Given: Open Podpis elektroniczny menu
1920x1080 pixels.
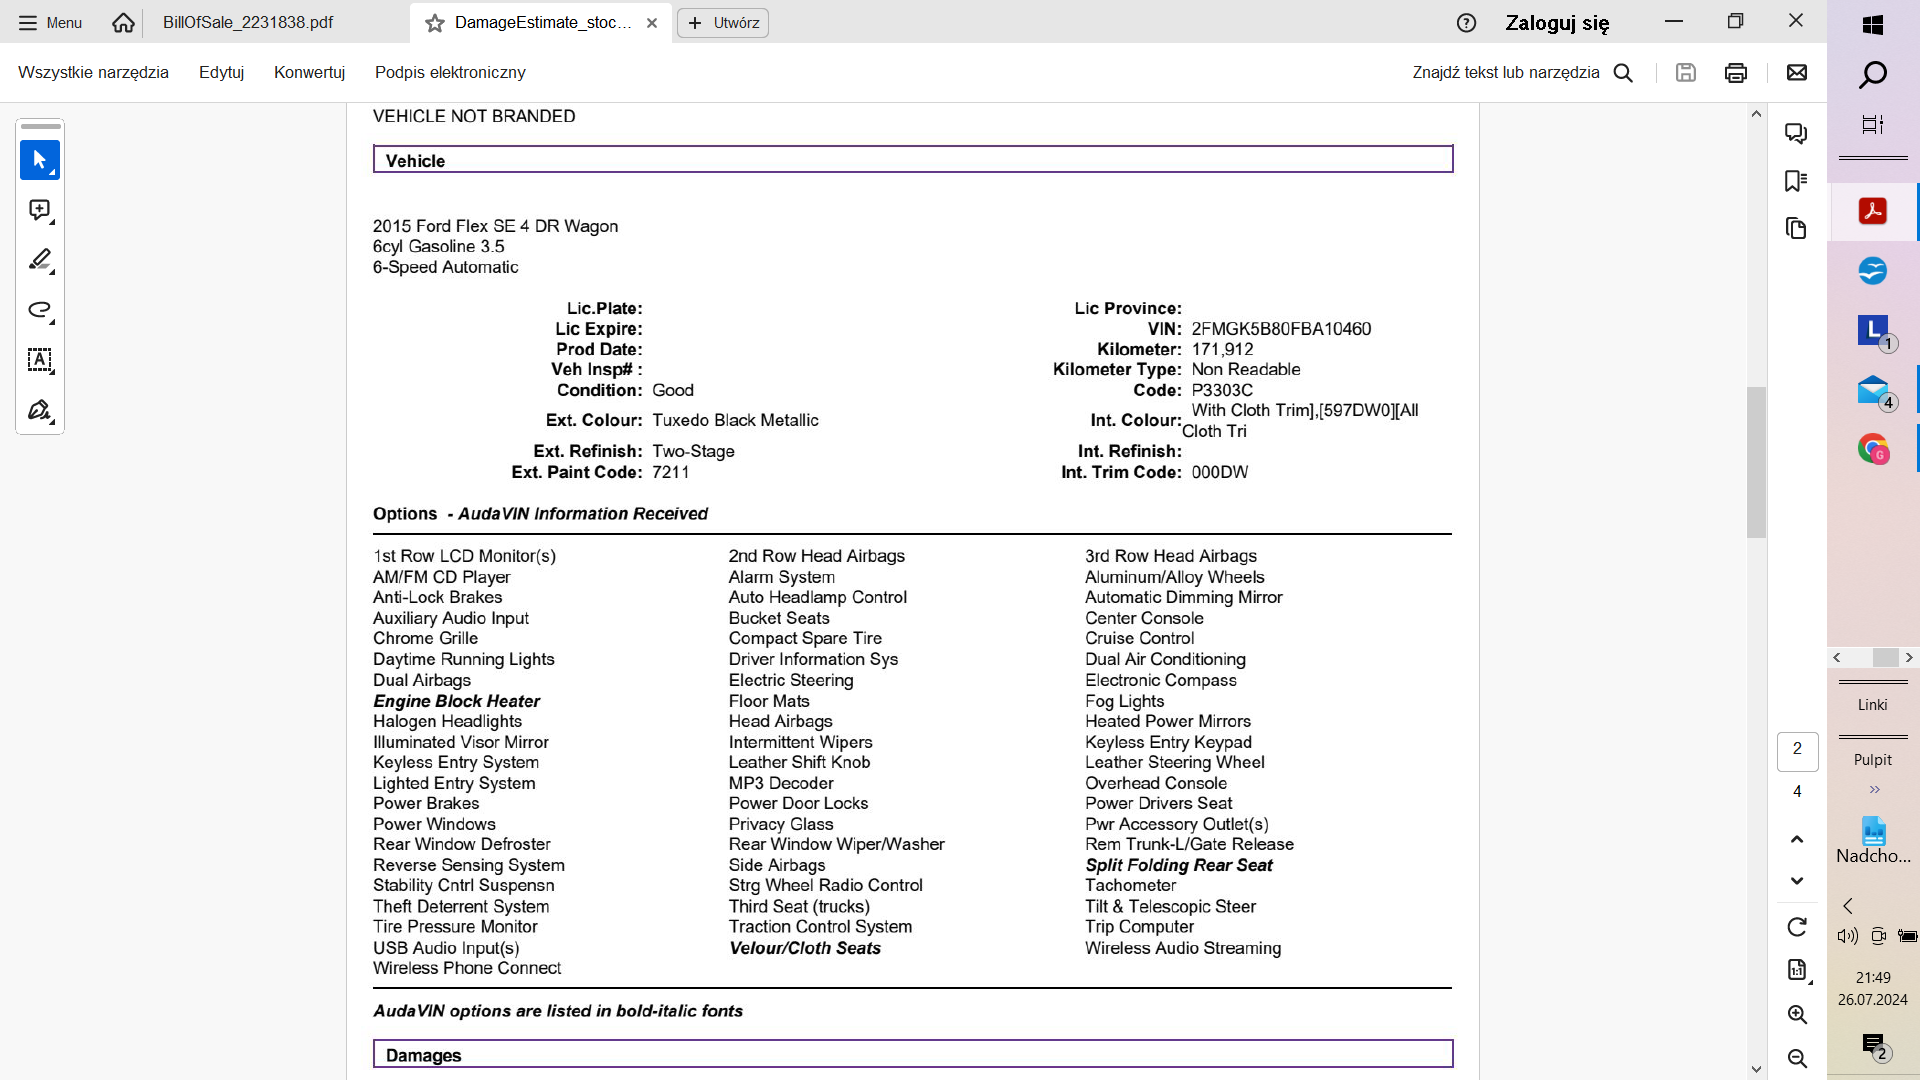Looking at the screenshot, I should pos(450,72).
